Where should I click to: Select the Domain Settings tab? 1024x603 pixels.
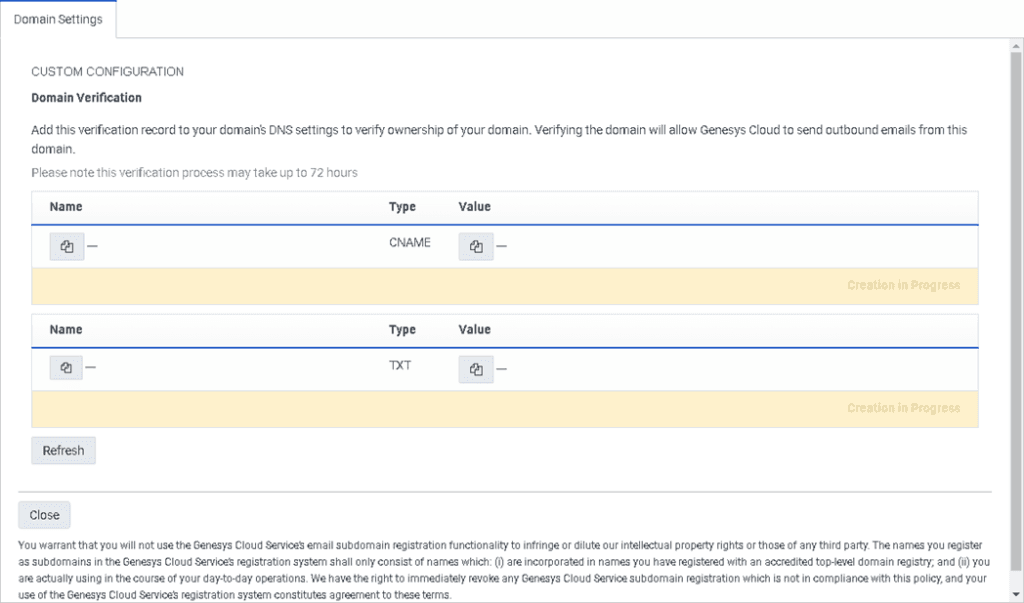click(x=57, y=17)
